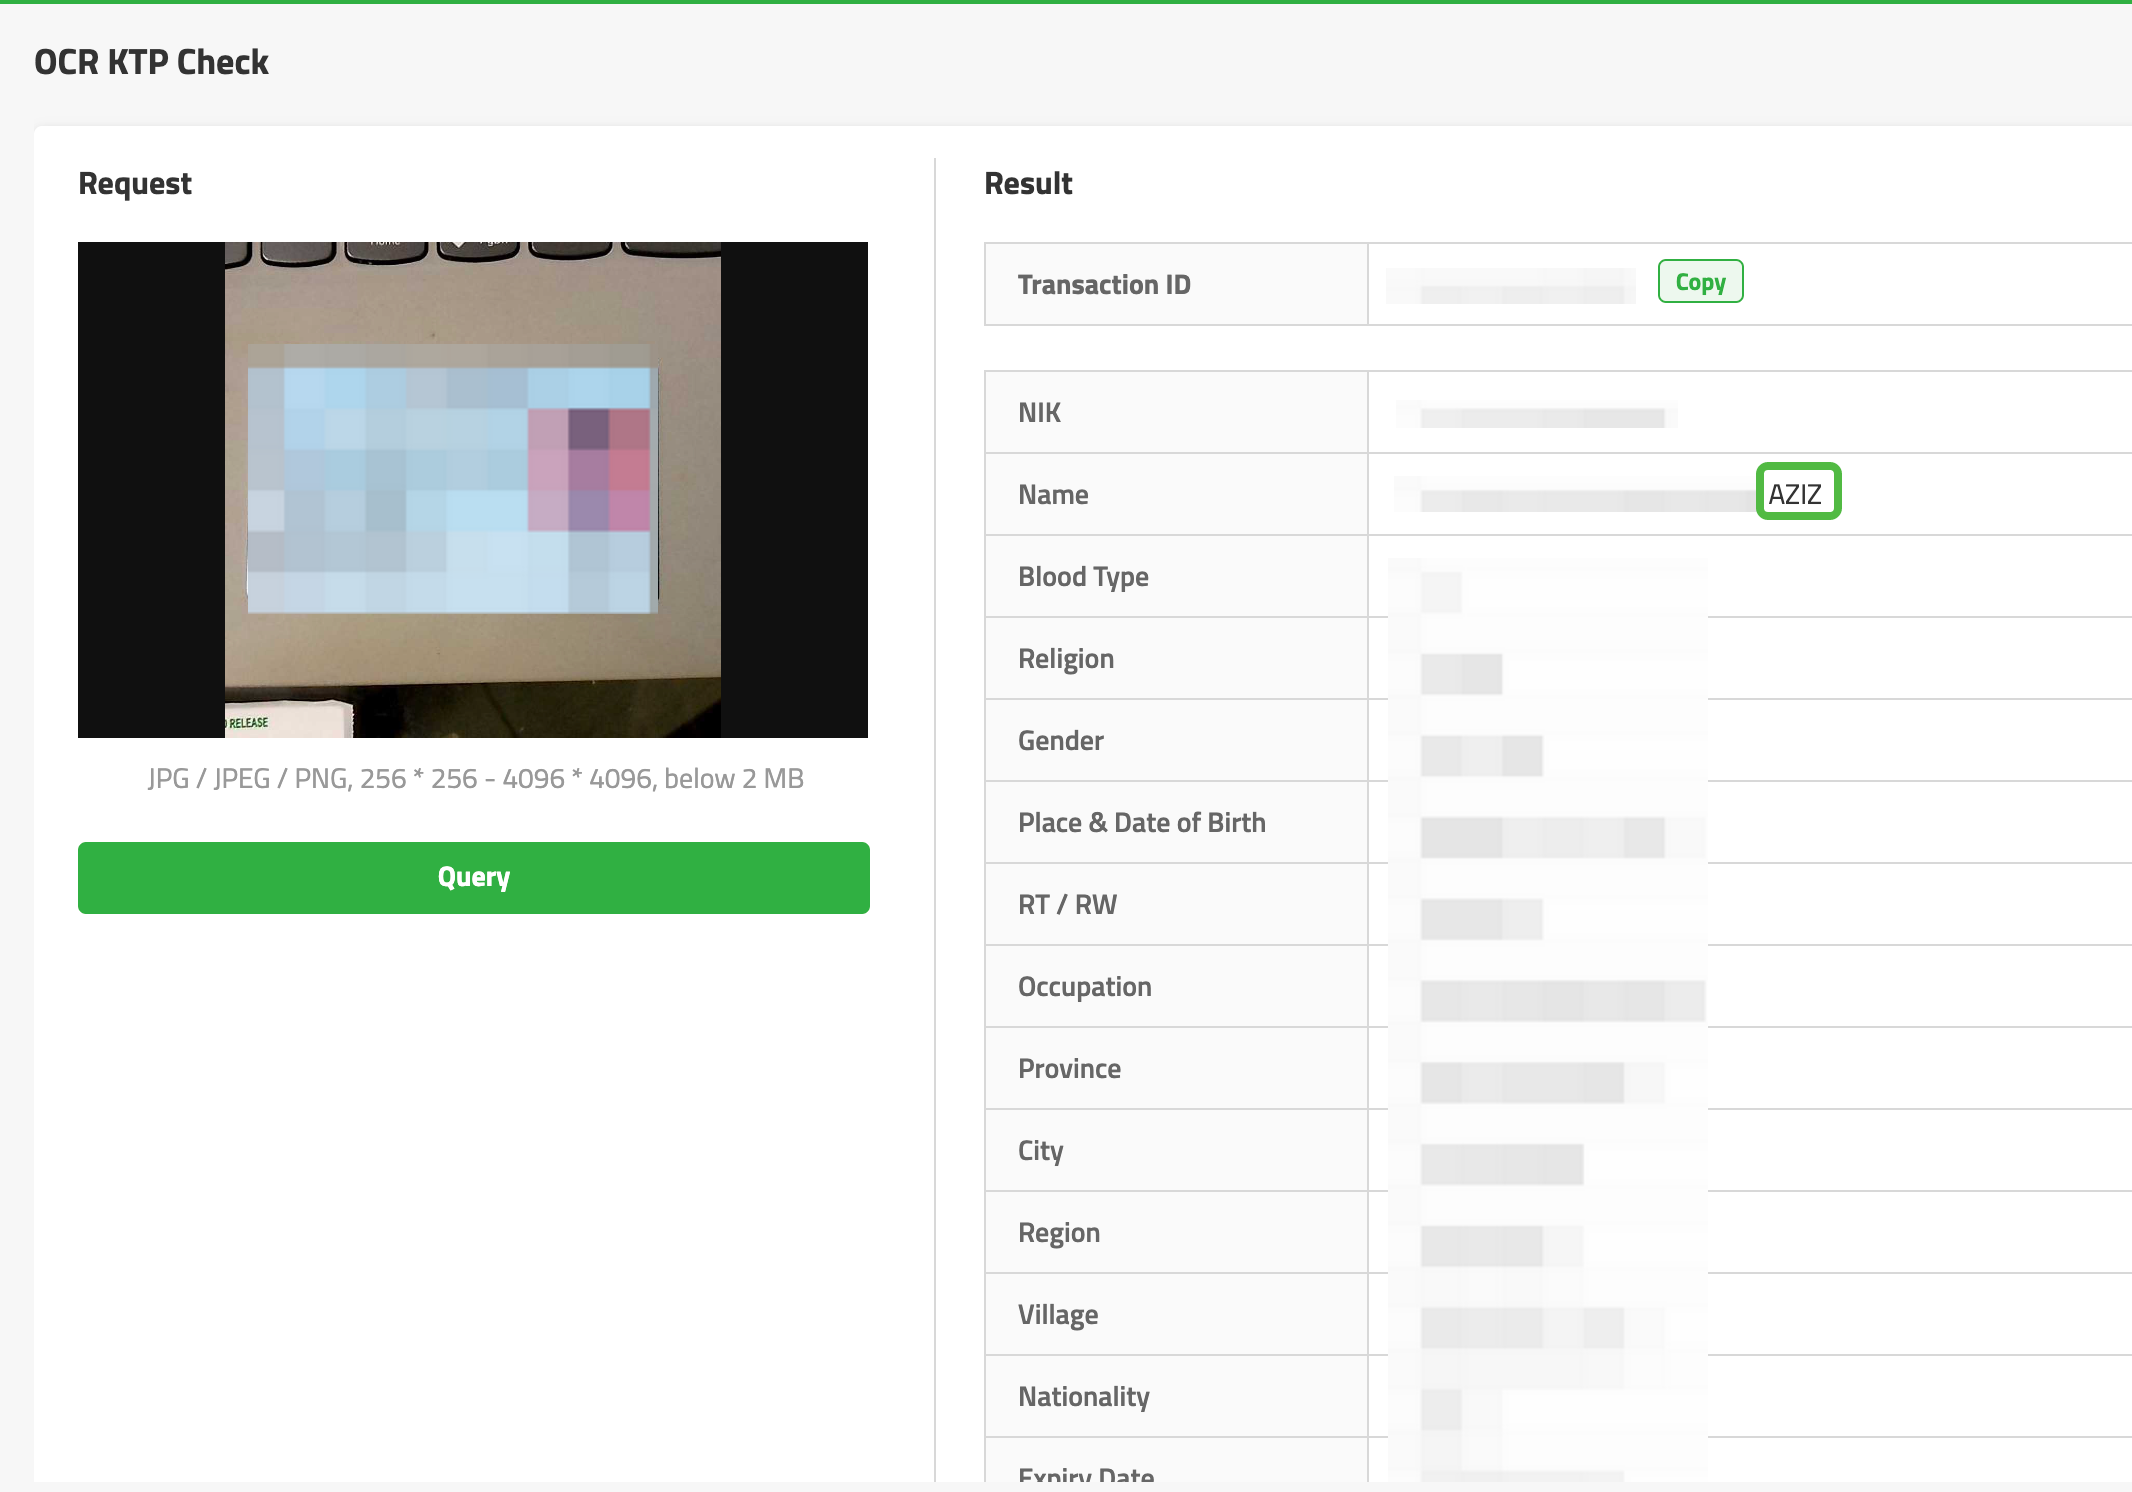Click the highlighted AZIZ name text

click(x=1796, y=494)
